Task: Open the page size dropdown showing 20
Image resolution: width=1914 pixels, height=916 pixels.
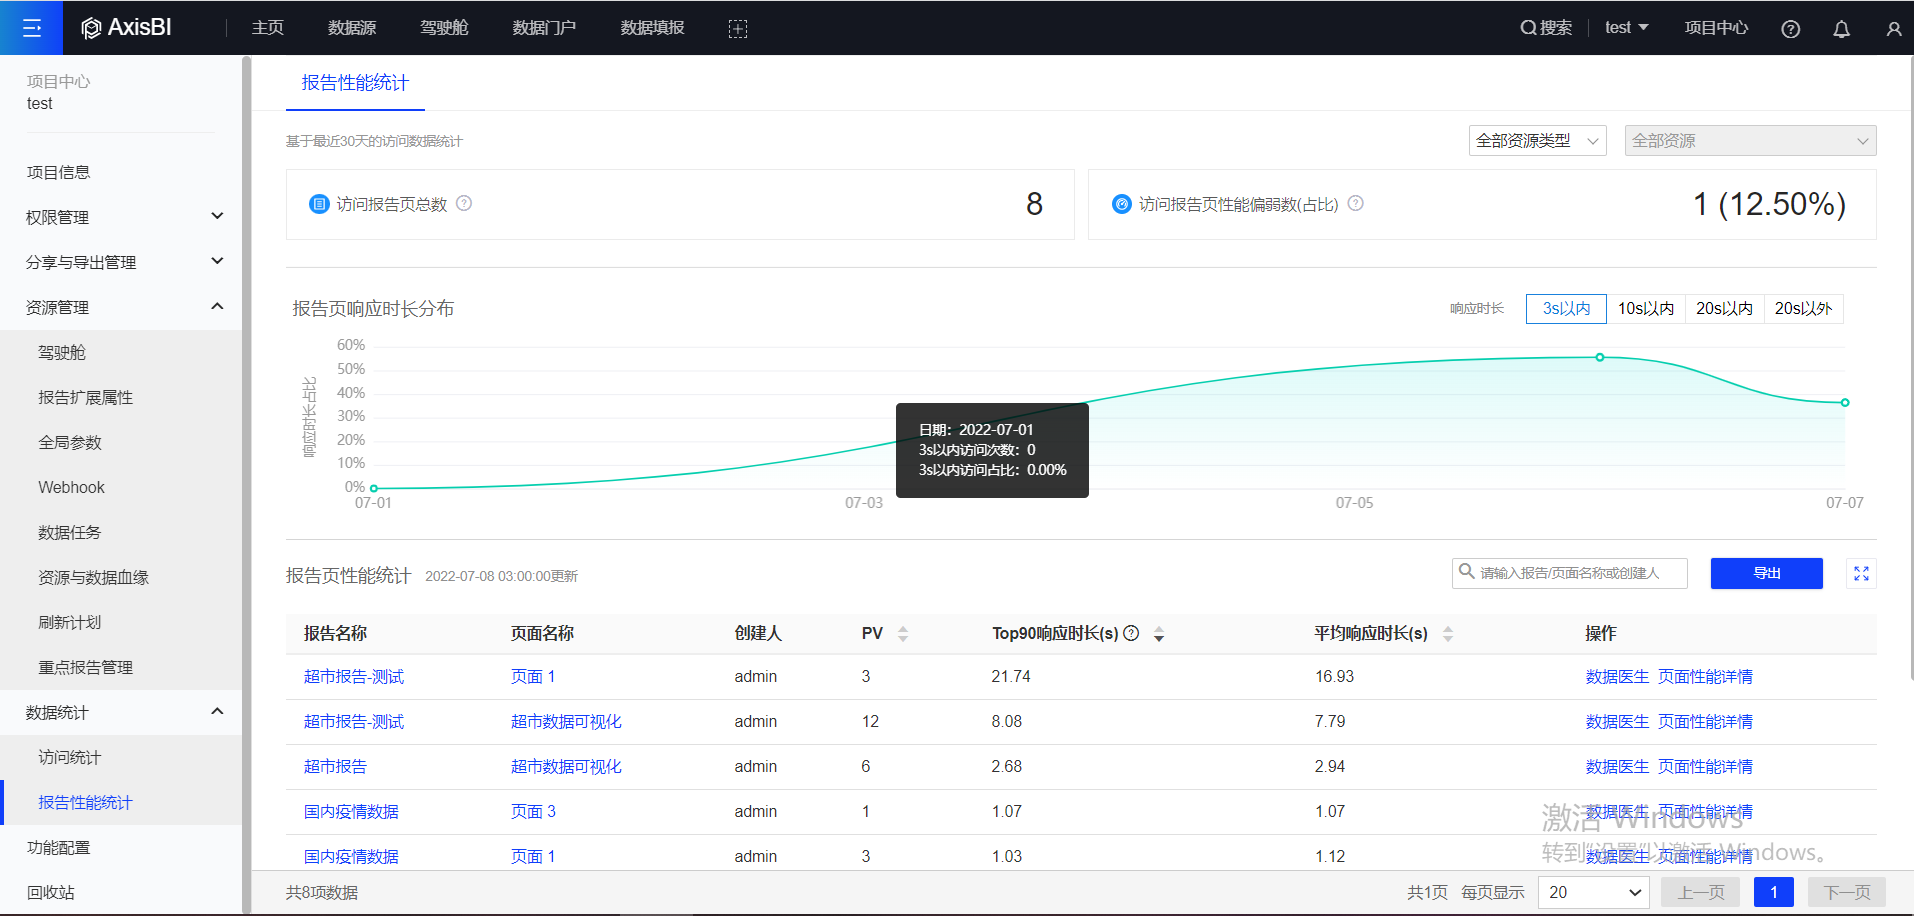Action: coord(1593,892)
